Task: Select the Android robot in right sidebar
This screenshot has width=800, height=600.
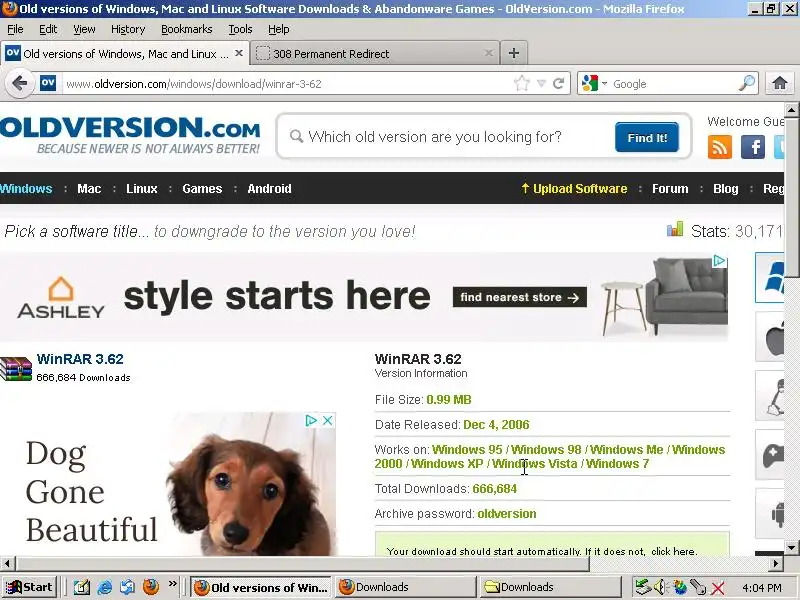Action: pyautogui.click(x=770, y=514)
